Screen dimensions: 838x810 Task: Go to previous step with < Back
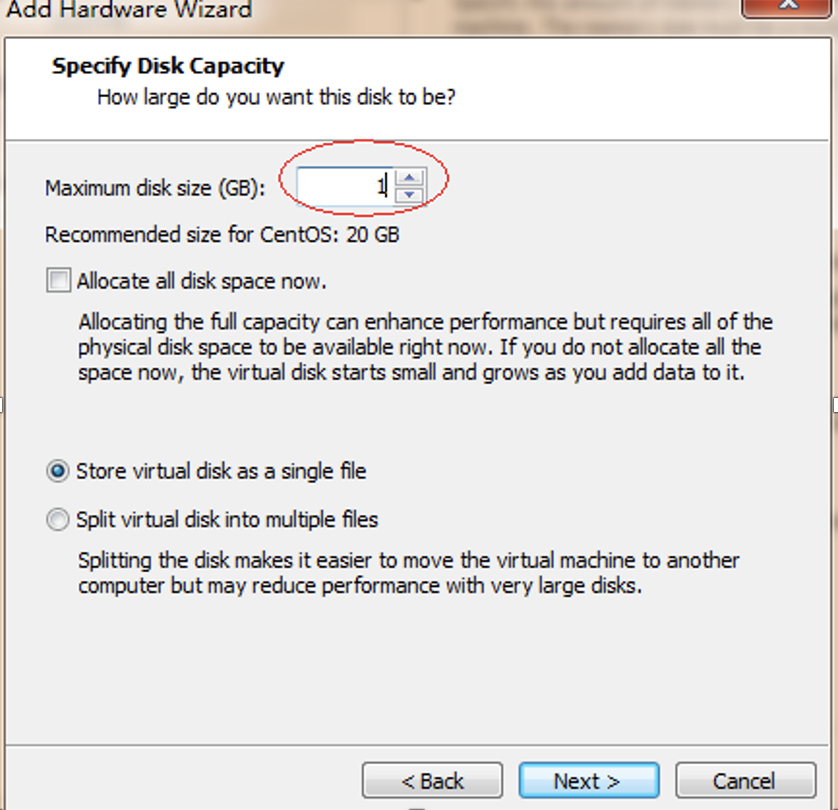[432, 781]
